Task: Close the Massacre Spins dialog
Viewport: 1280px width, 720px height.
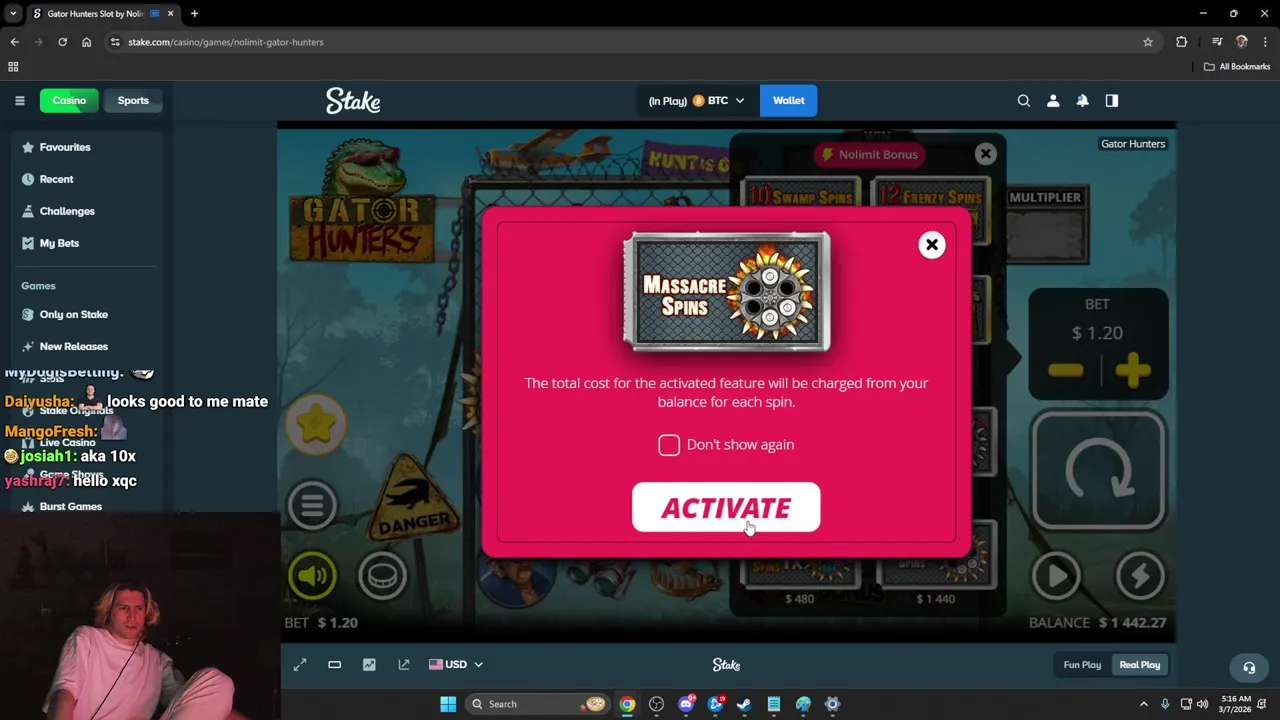Action: click(x=931, y=245)
